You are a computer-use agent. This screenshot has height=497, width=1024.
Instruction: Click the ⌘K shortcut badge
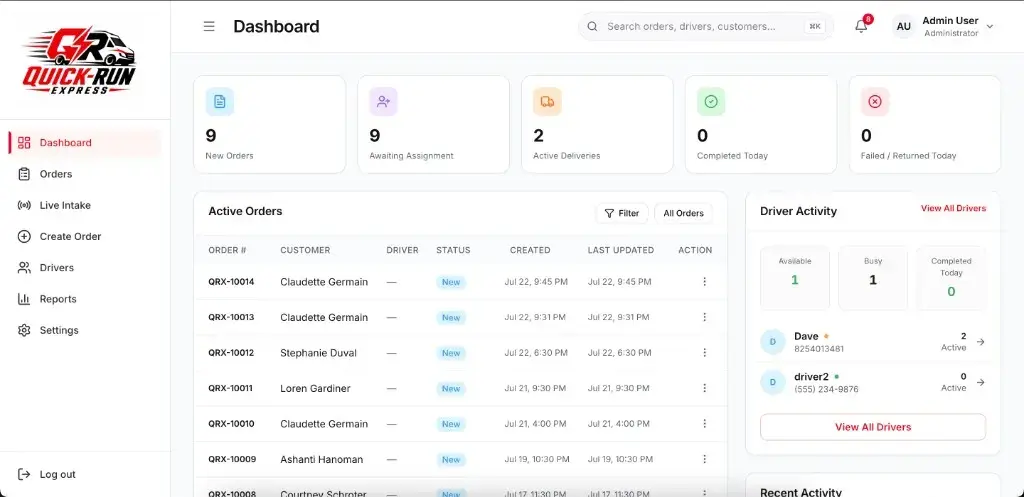point(814,27)
